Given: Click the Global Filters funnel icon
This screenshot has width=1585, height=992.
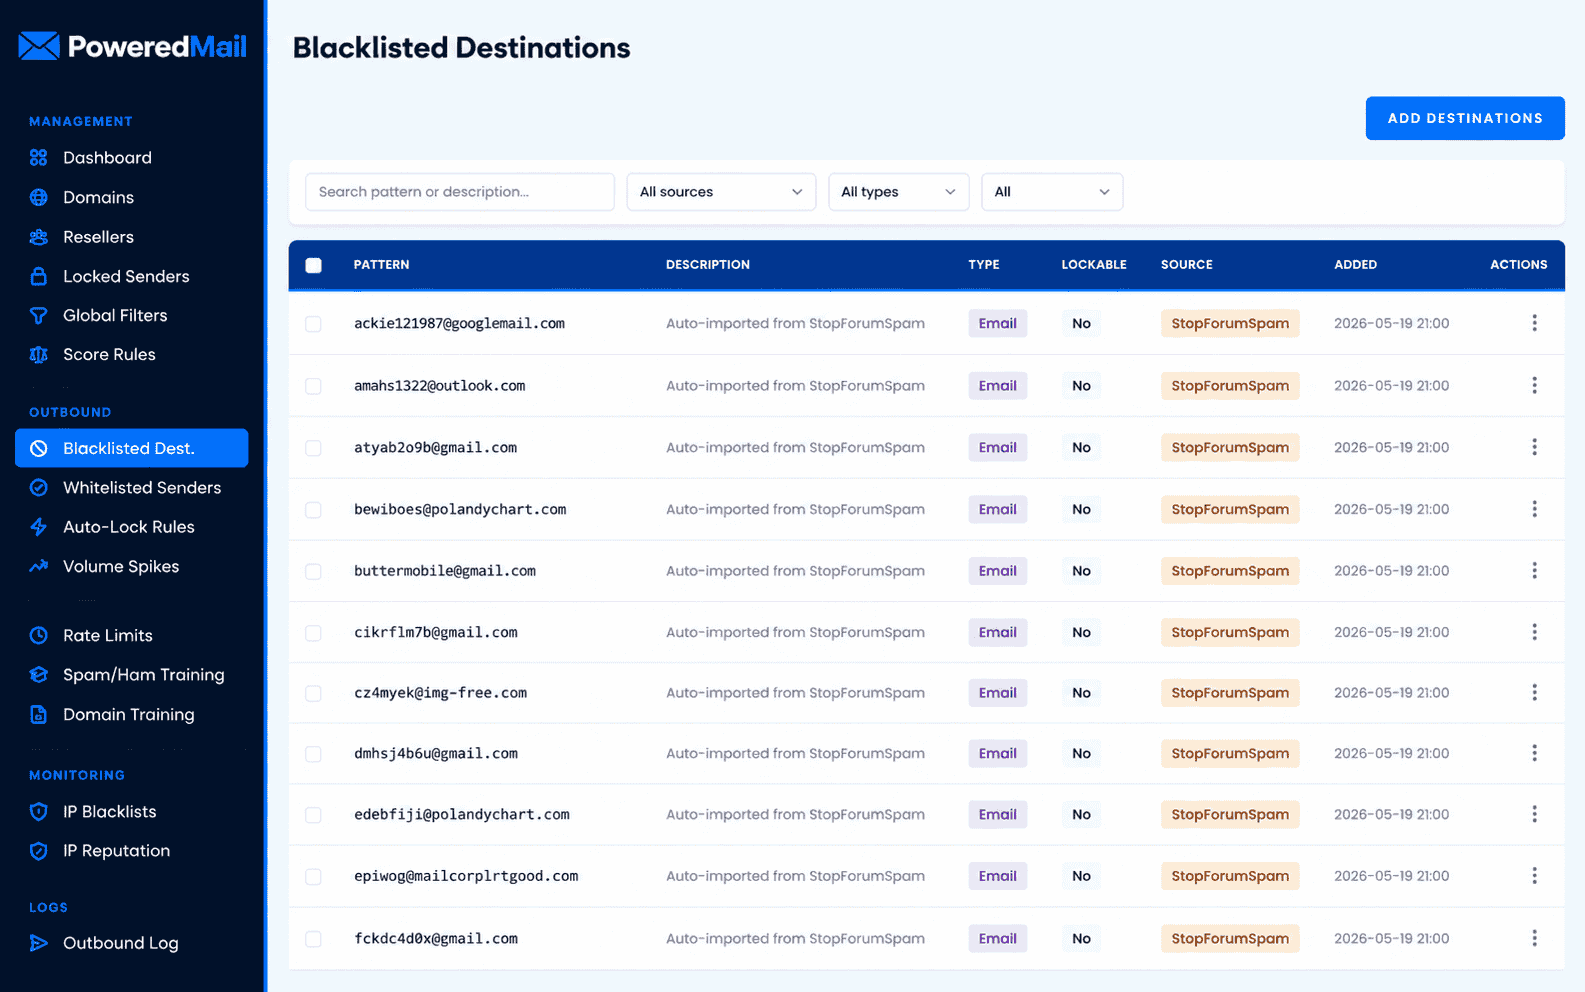Looking at the screenshot, I should click(39, 315).
